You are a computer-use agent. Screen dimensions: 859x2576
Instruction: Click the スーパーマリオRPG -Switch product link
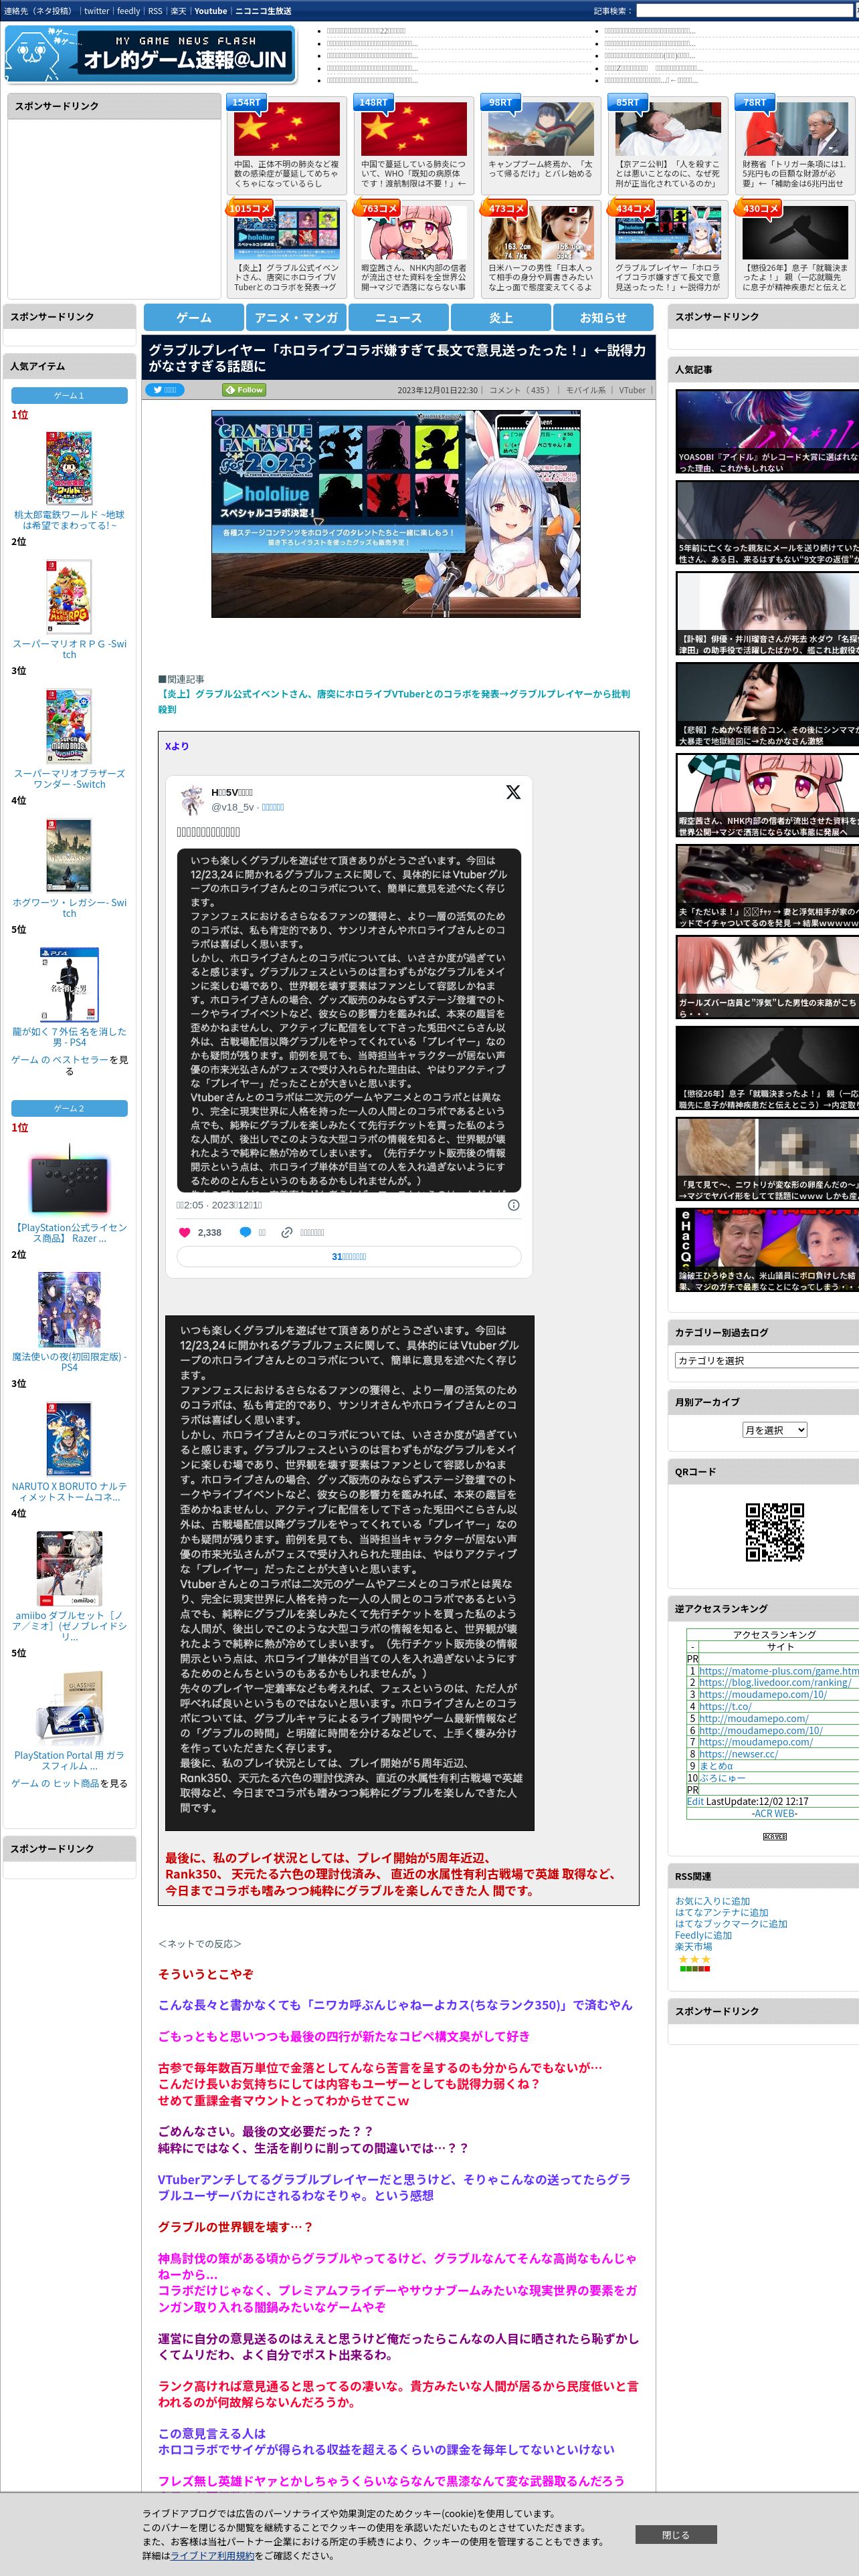[69, 649]
